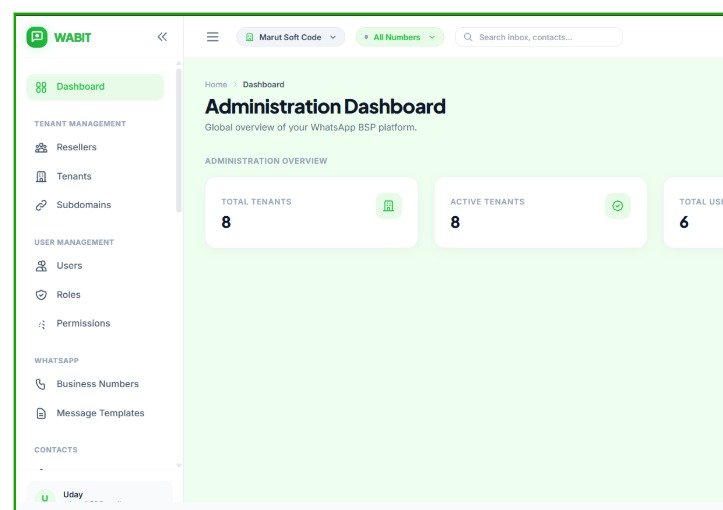Open Dashboard in the sidebar
The width and height of the screenshot is (723, 510).
(x=95, y=87)
